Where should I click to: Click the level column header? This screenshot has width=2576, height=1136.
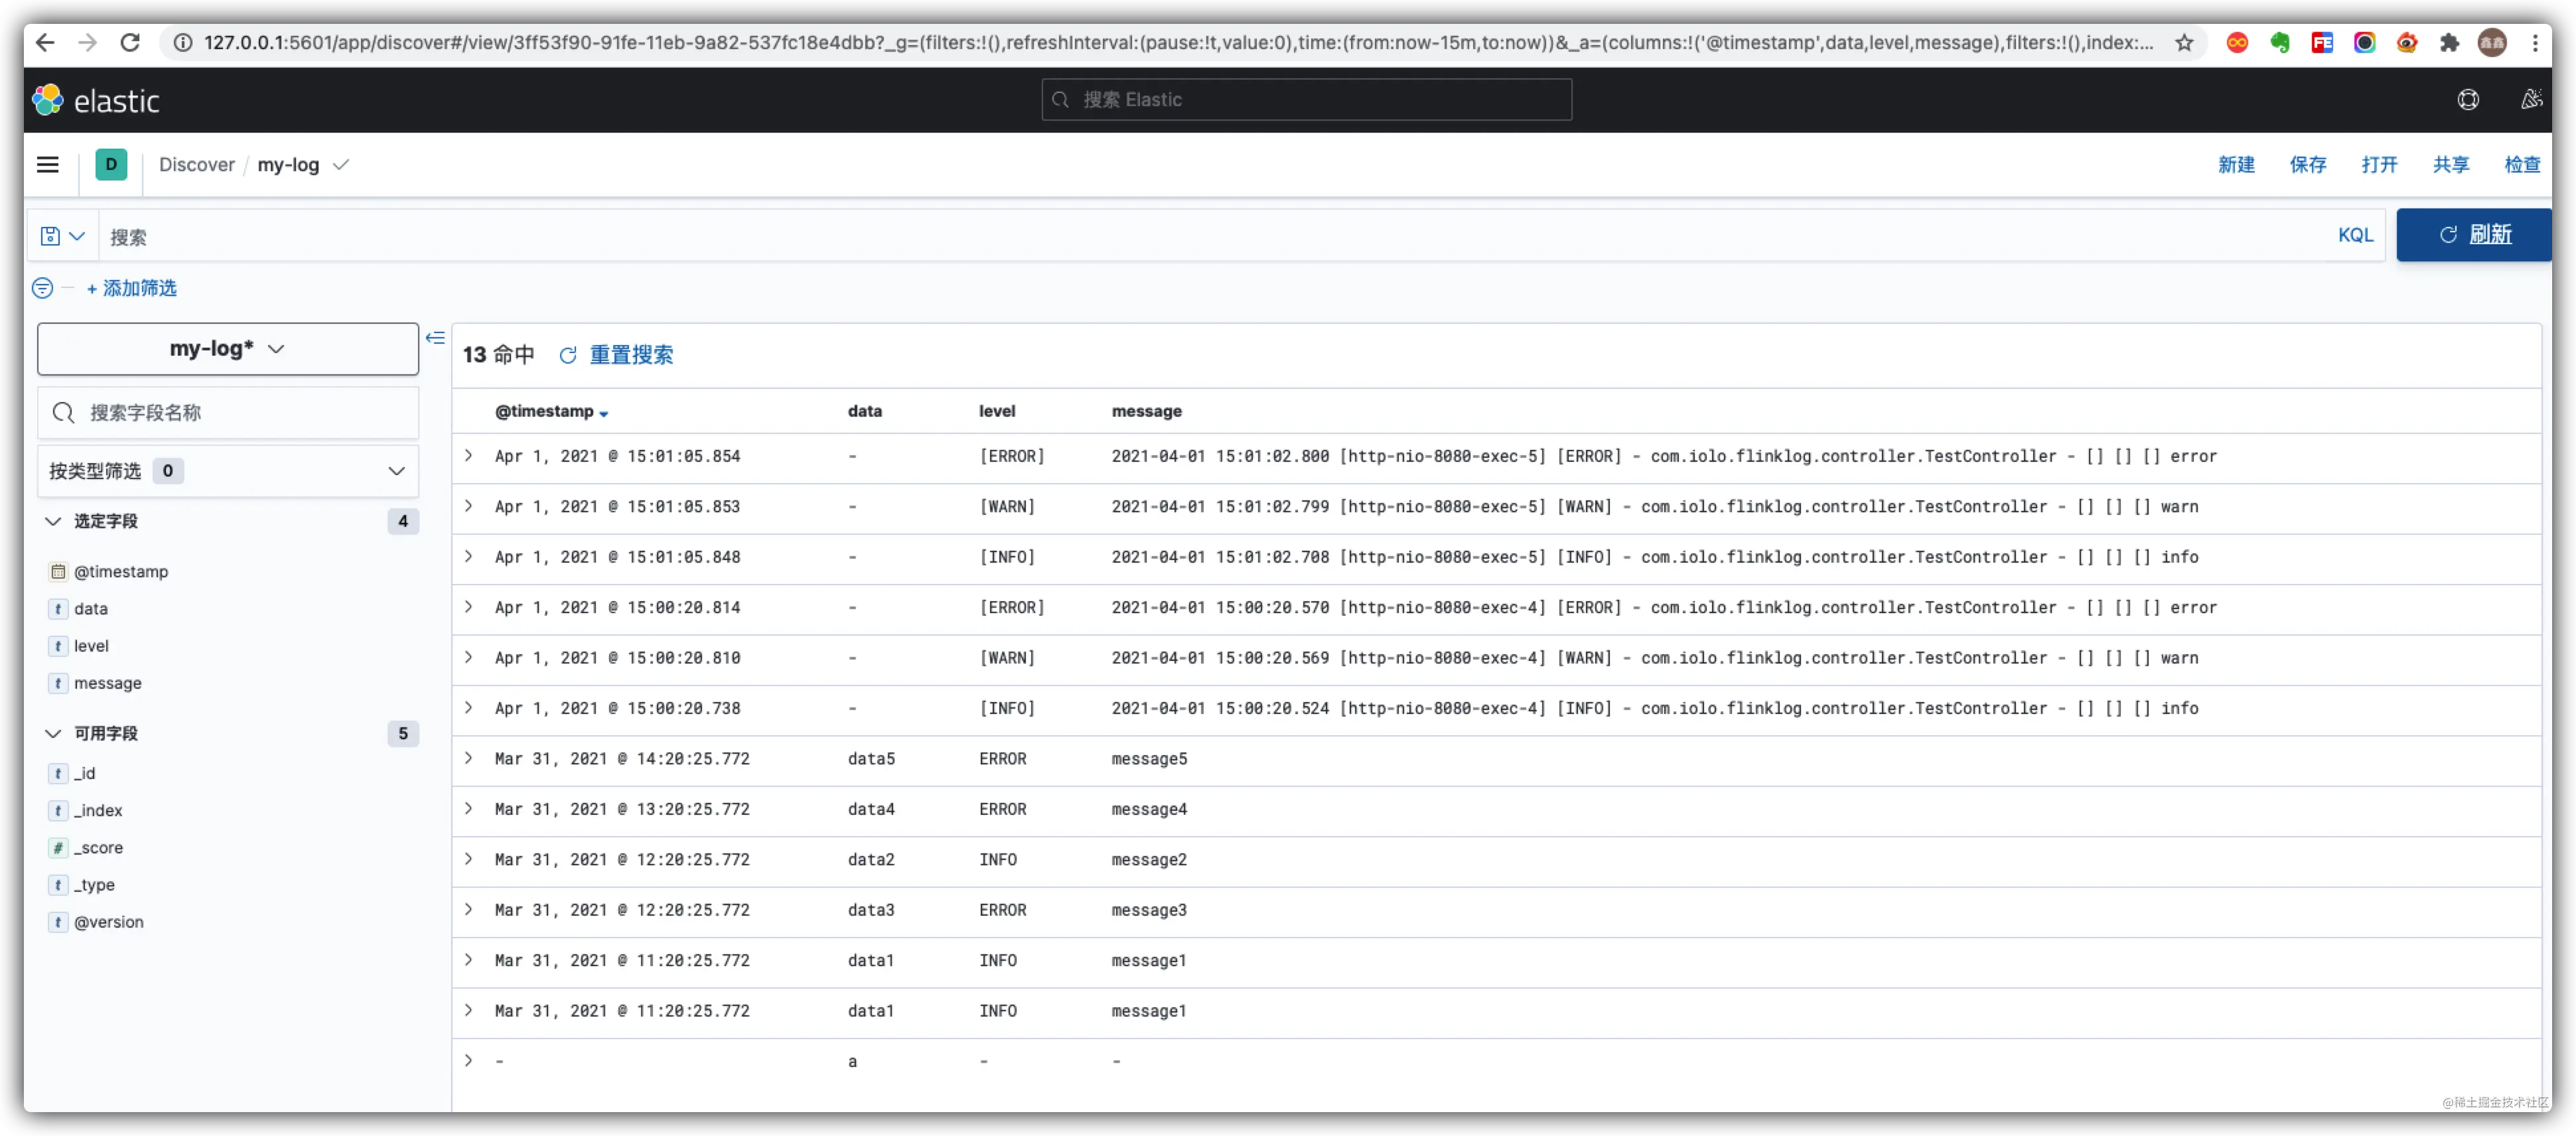tap(997, 411)
